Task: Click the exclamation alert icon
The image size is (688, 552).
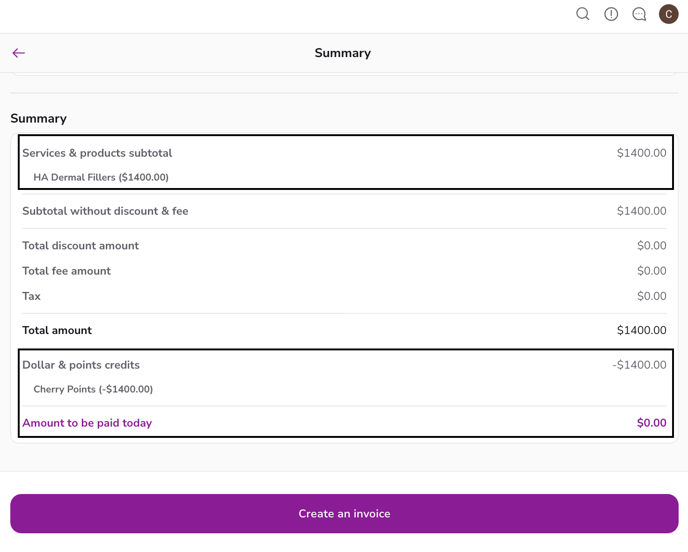Action: (x=611, y=14)
